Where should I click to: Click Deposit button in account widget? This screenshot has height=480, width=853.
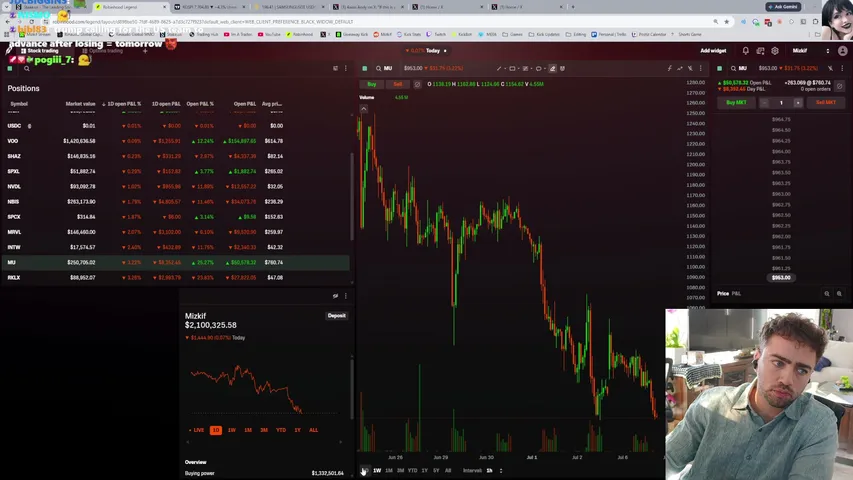click(x=336, y=316)
